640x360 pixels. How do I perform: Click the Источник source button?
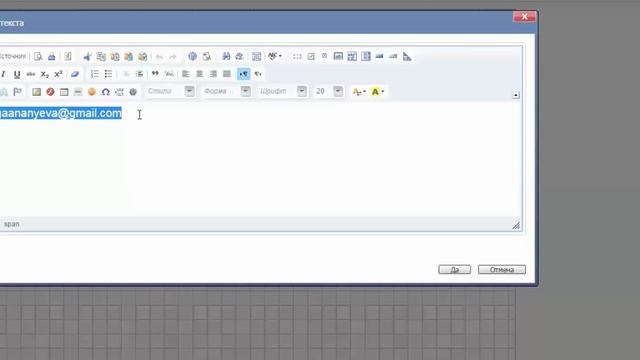pos(12,56)
